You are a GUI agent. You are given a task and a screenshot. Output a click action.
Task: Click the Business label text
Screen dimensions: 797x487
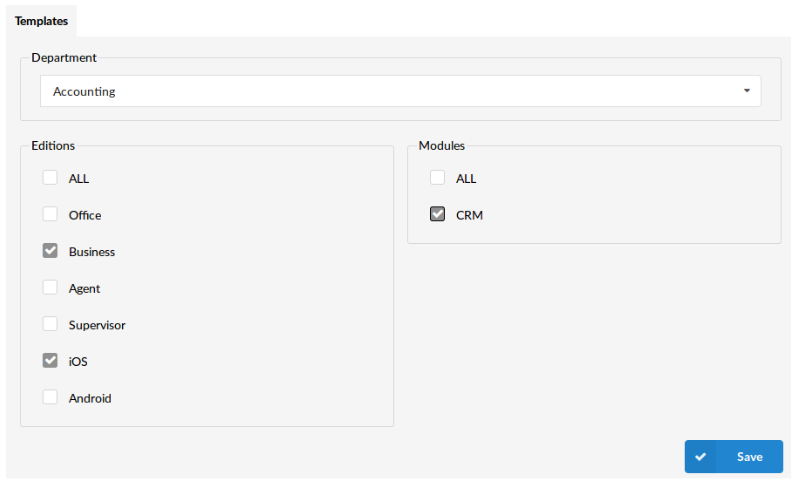coord(92,252)
